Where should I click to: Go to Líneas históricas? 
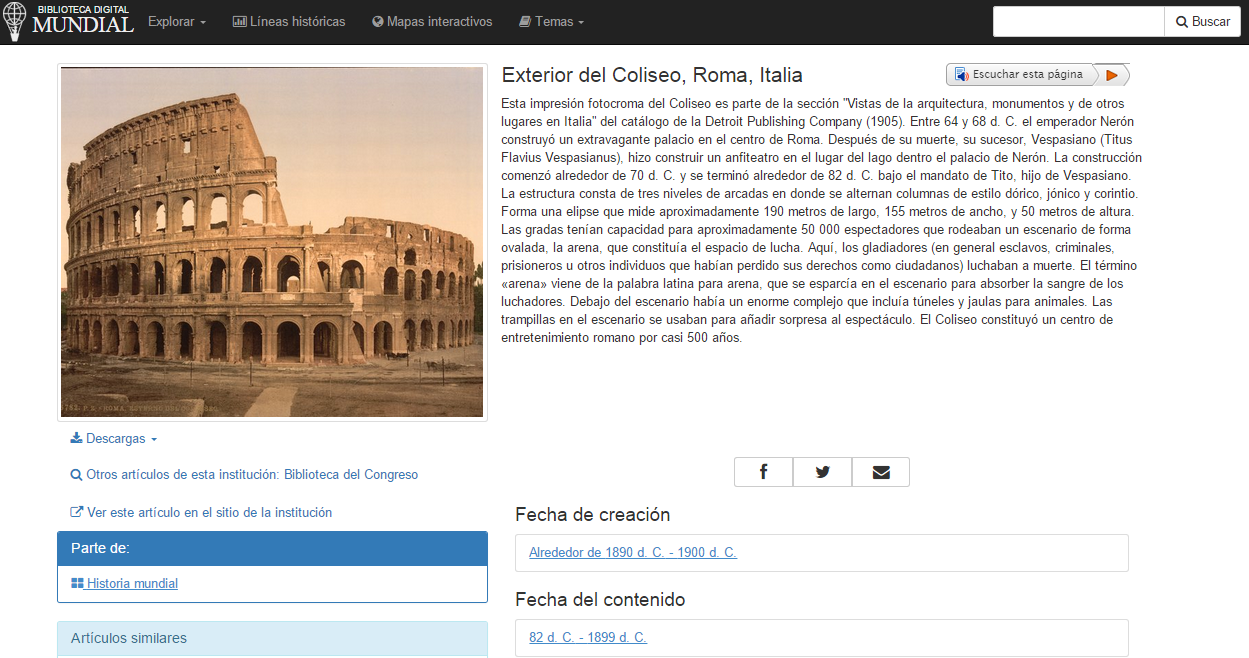[x=289, y=21]
